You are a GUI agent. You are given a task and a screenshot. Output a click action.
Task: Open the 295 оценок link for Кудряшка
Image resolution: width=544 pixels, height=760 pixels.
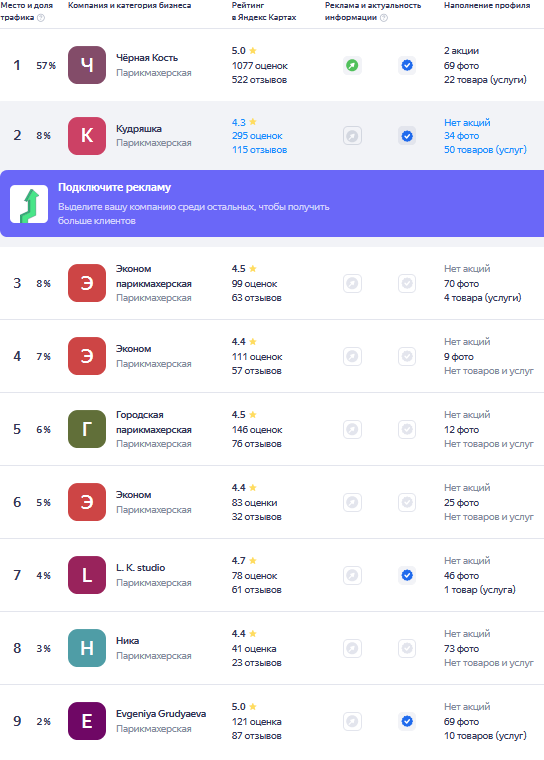coord(257,136)
